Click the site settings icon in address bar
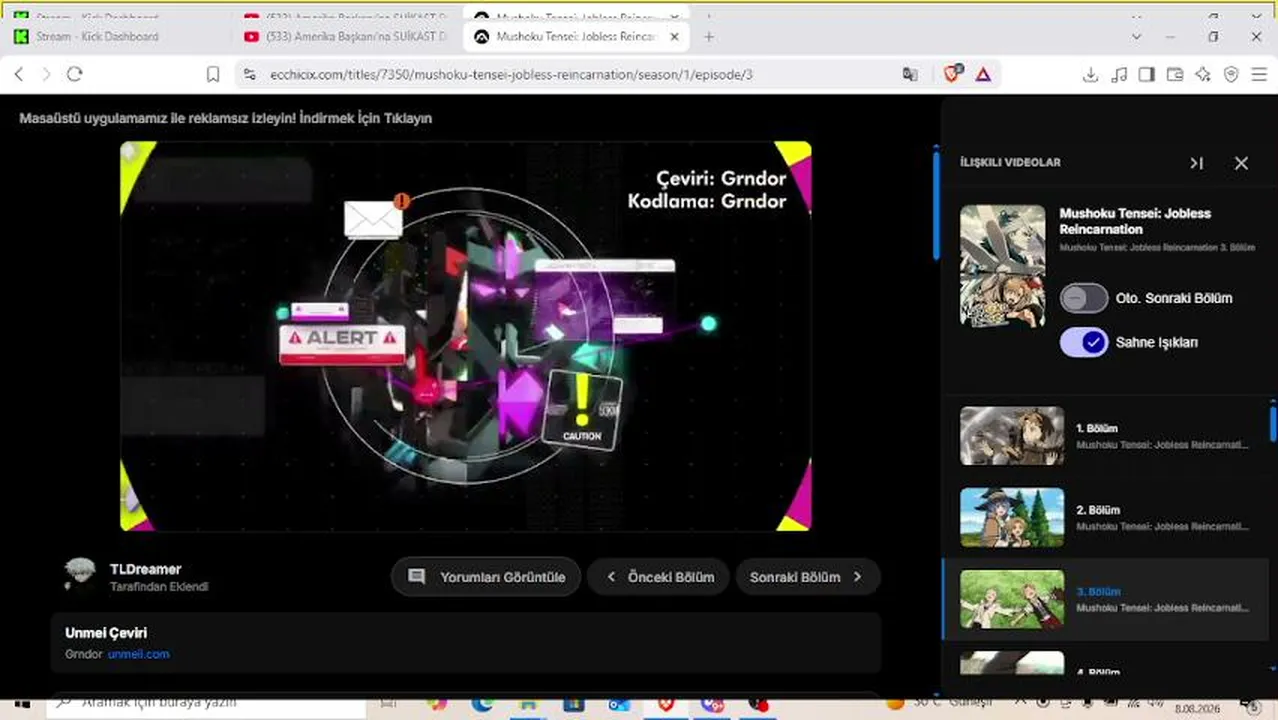 [249, 74]
